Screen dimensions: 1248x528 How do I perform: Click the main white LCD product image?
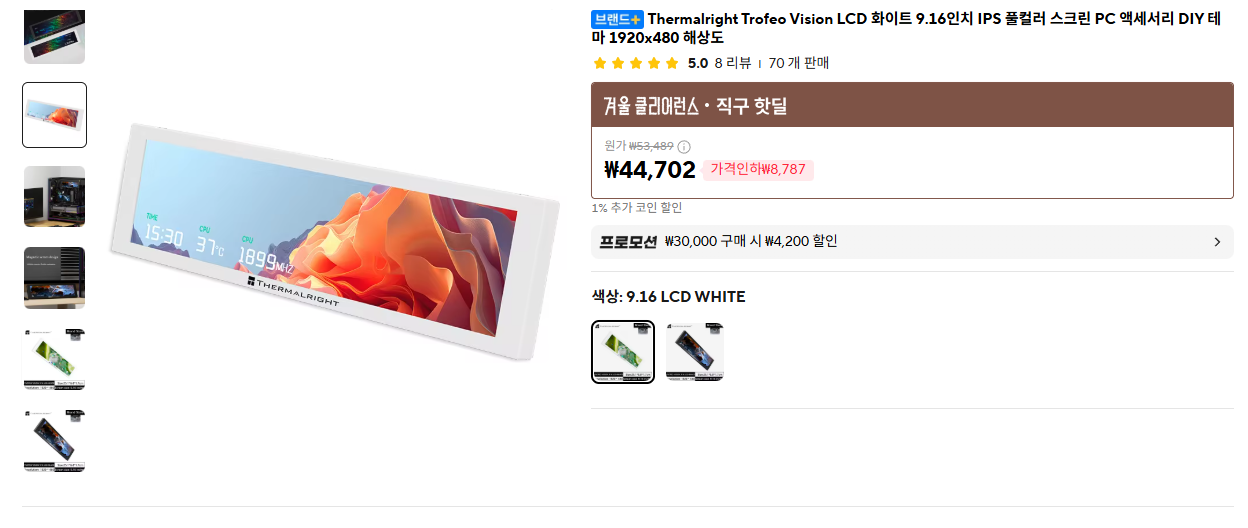point(335,240)
